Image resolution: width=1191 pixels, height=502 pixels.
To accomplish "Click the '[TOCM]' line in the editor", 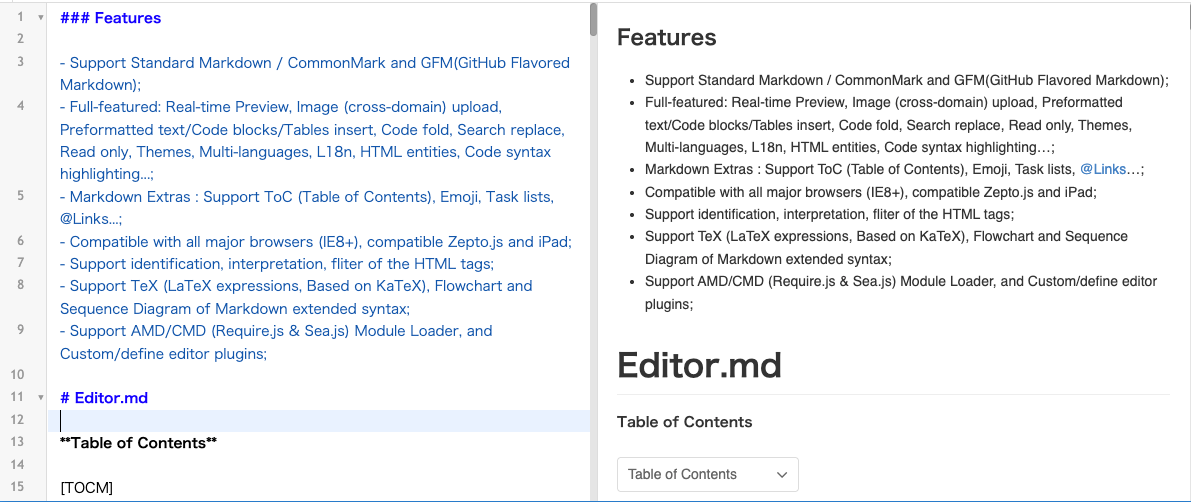I will (86, 487).
